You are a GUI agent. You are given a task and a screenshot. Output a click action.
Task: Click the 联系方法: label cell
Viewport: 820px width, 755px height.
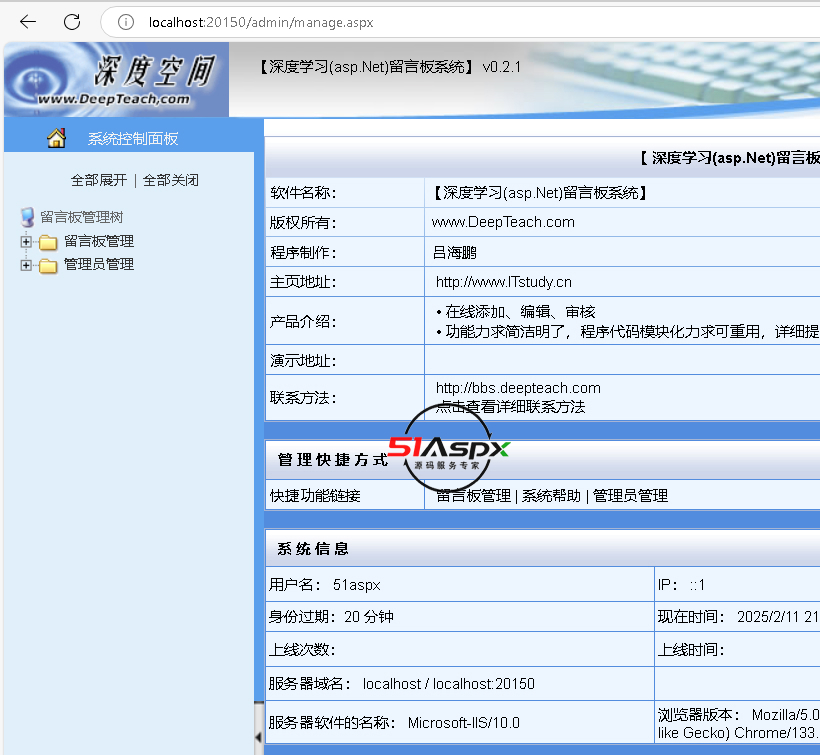click(x=345, y=398)
